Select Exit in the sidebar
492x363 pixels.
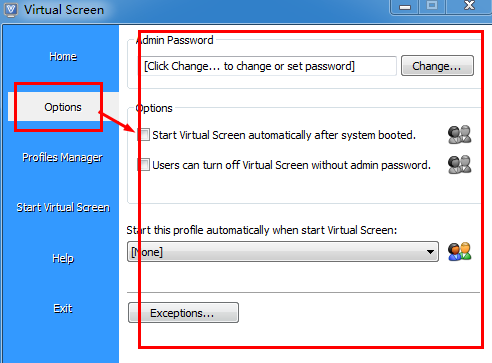pos(63,308)
